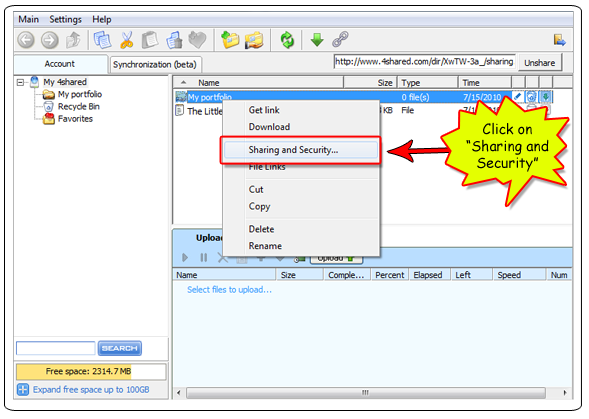Click the green down-arrow download icon
The height and width of the screenshot is (419, 589).
tap(317, 40)
